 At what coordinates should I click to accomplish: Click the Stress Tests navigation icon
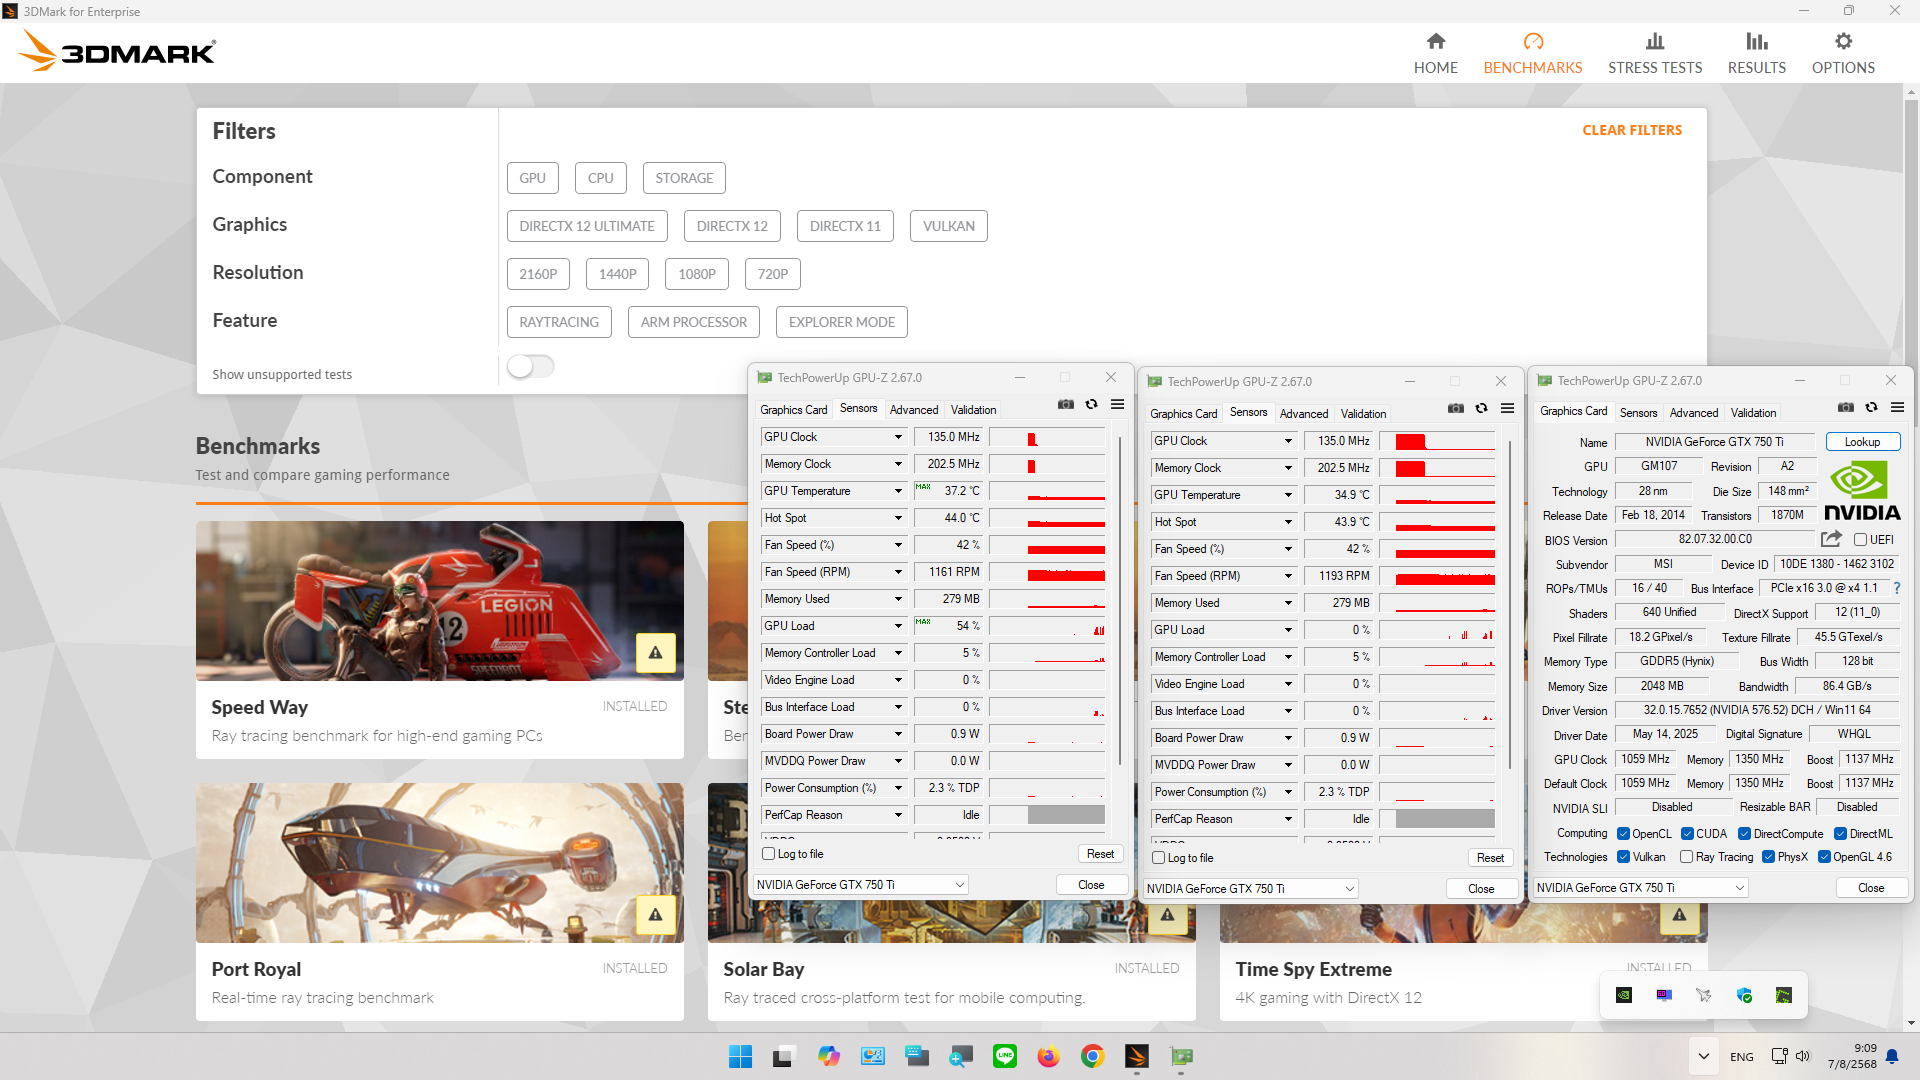1654,42
